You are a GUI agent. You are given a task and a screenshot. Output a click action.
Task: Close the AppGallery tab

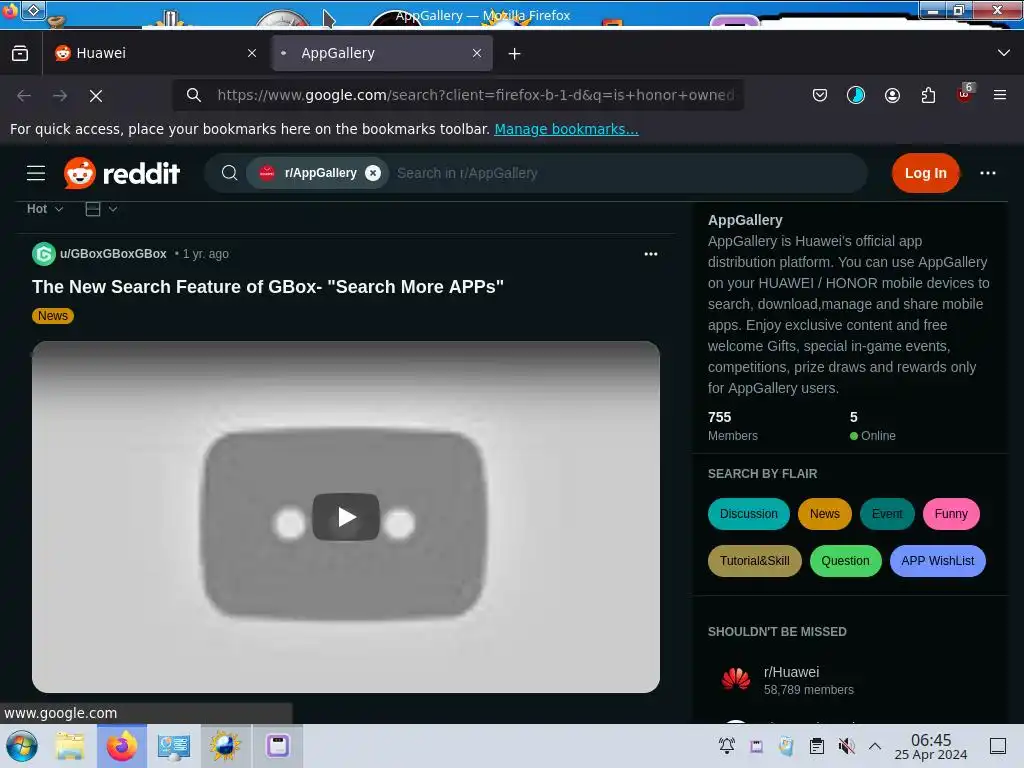(x=477, y=54)
